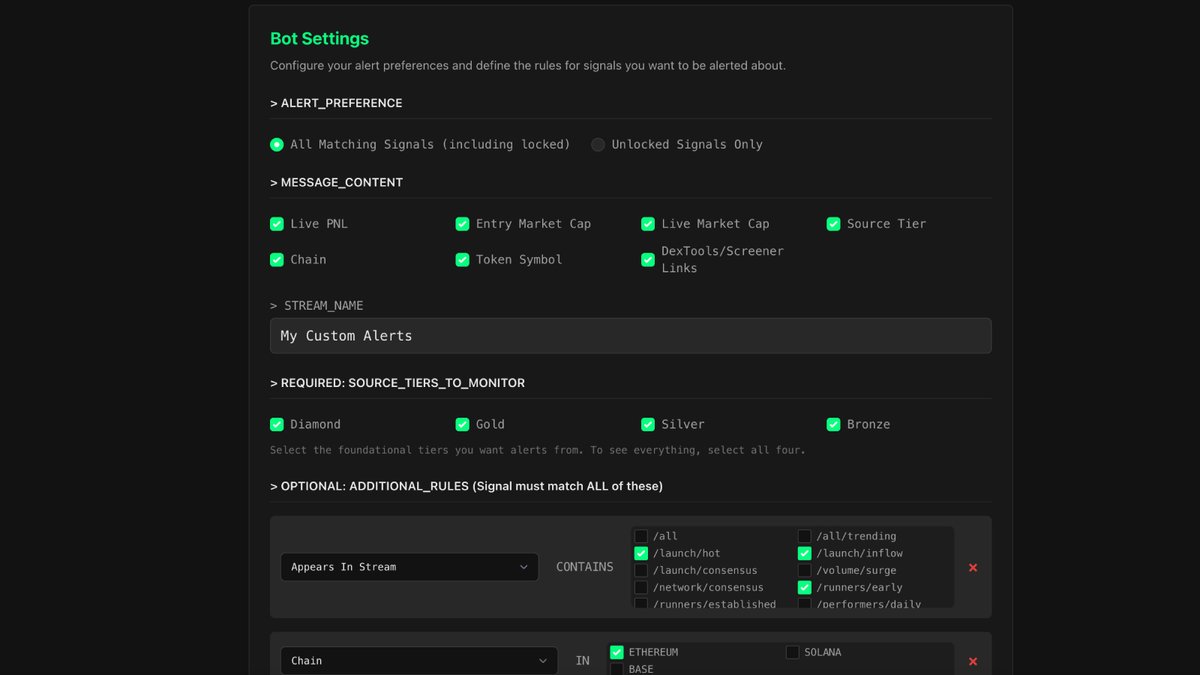Uncheck the Diamond source tier
1200x675 pixels.
[x=277, y=425]
